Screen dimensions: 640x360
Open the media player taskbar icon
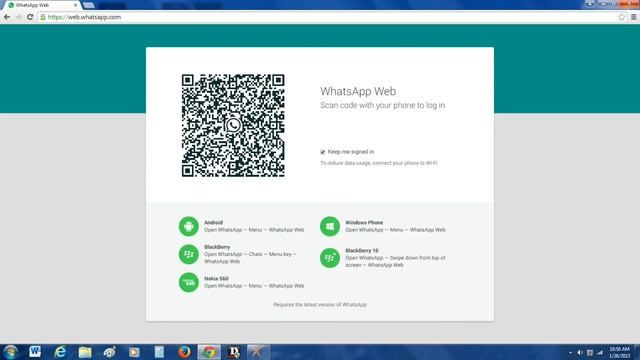[134, 352]
